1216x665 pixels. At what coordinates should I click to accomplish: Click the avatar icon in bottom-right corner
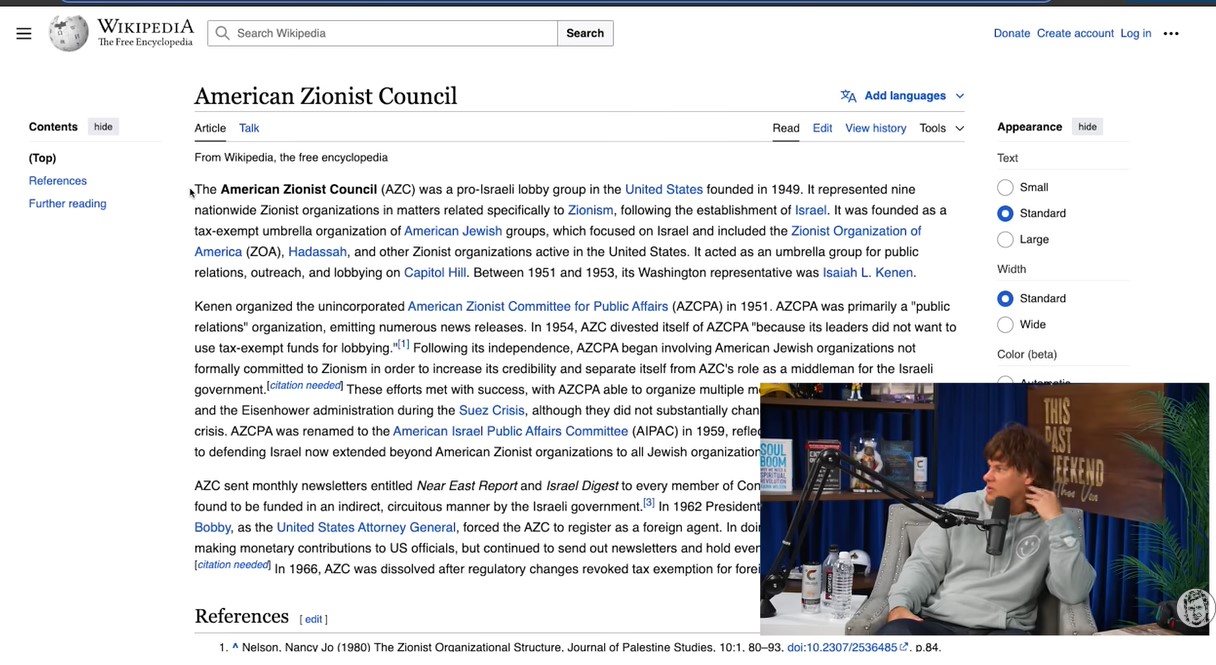tap(1194, 607)
